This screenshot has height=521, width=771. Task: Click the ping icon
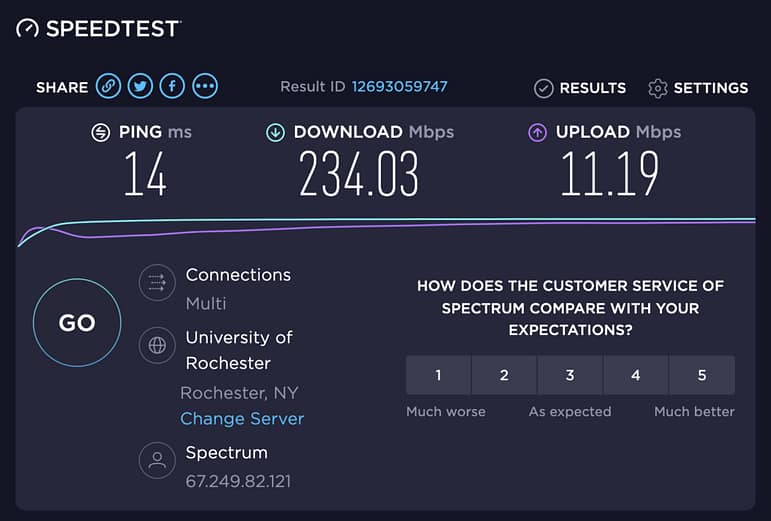point(100,133)
